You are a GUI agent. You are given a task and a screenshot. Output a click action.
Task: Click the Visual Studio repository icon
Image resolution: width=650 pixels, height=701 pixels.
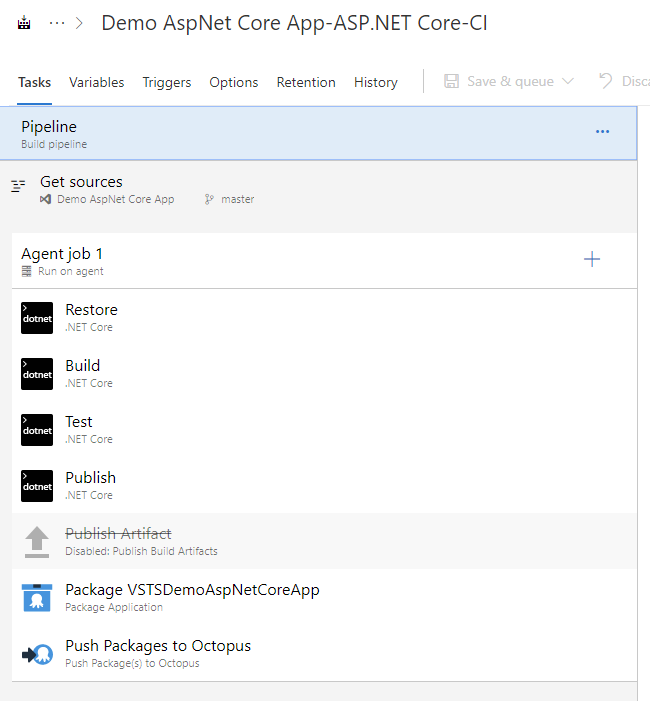pyautogui.click(x=45, y=199)
